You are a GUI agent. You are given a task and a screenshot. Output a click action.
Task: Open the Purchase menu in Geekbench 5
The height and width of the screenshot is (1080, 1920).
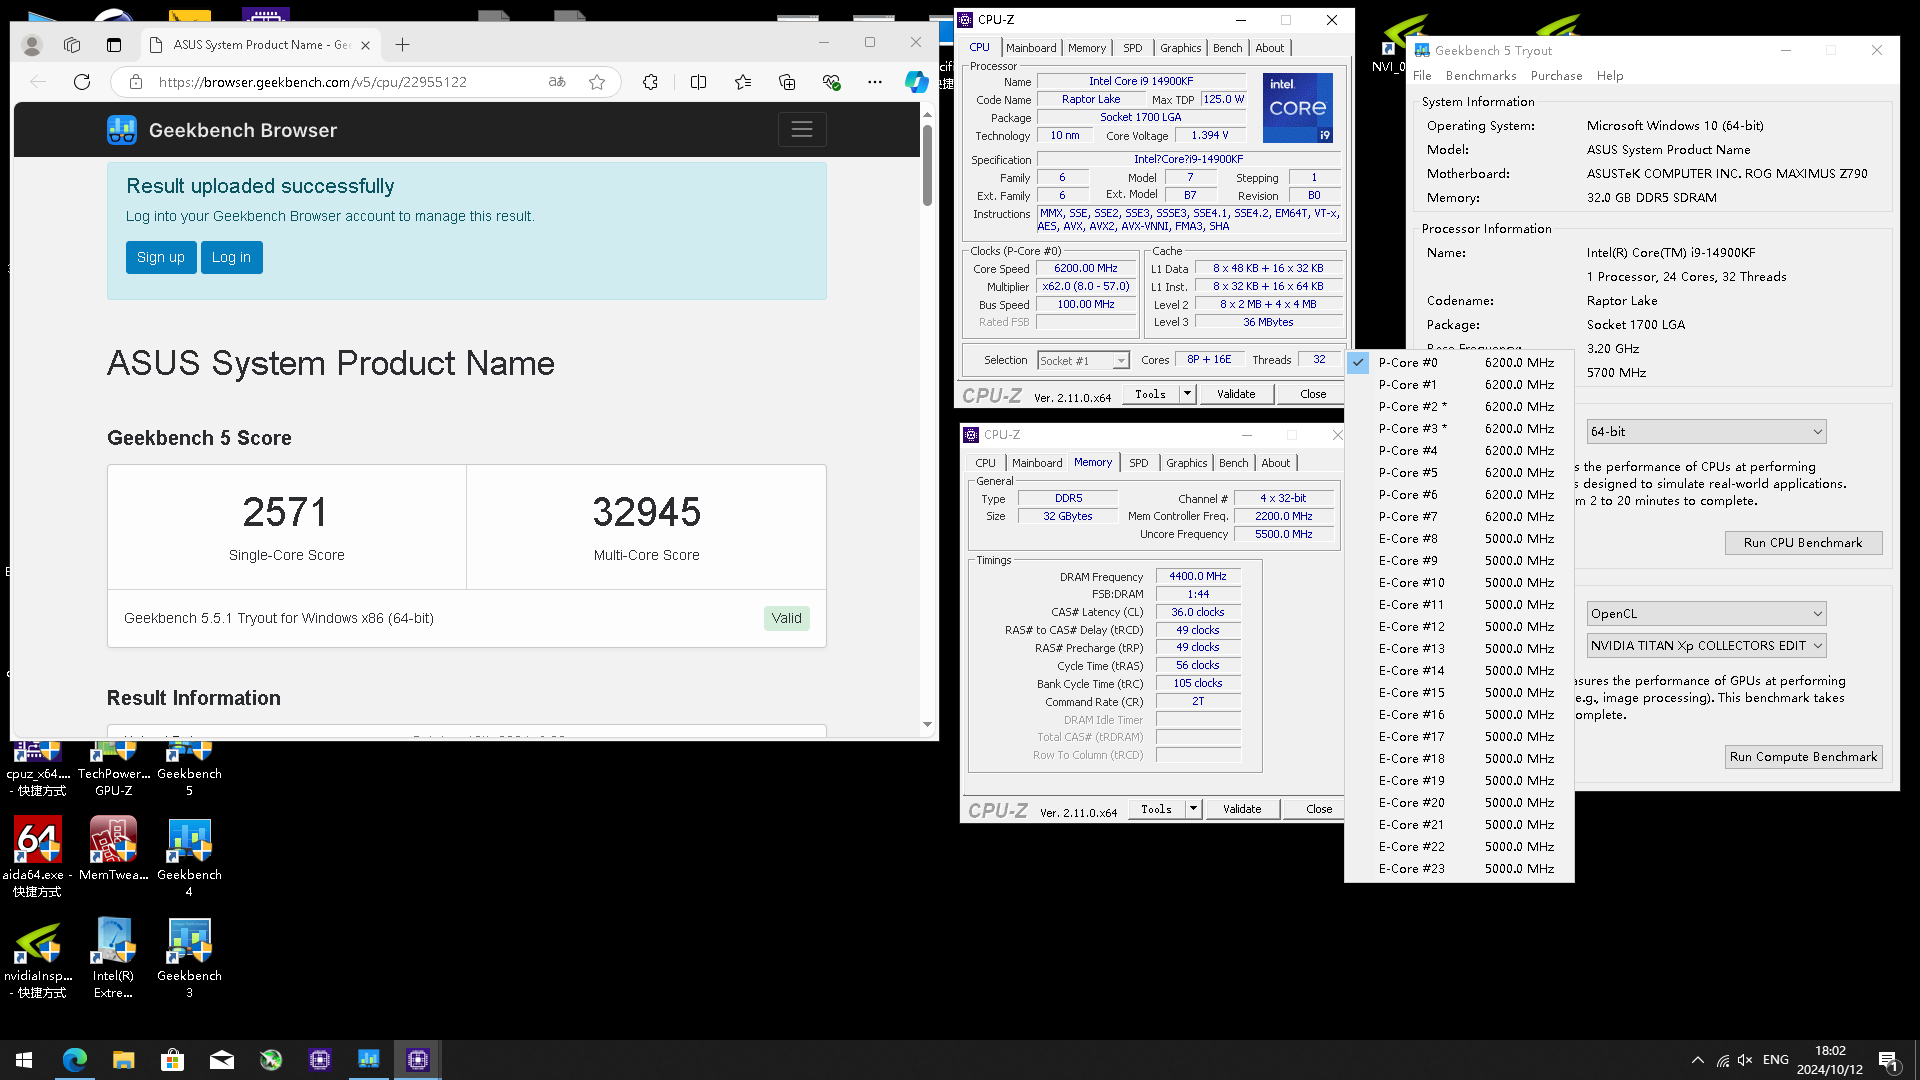(x=1556, y=76)
